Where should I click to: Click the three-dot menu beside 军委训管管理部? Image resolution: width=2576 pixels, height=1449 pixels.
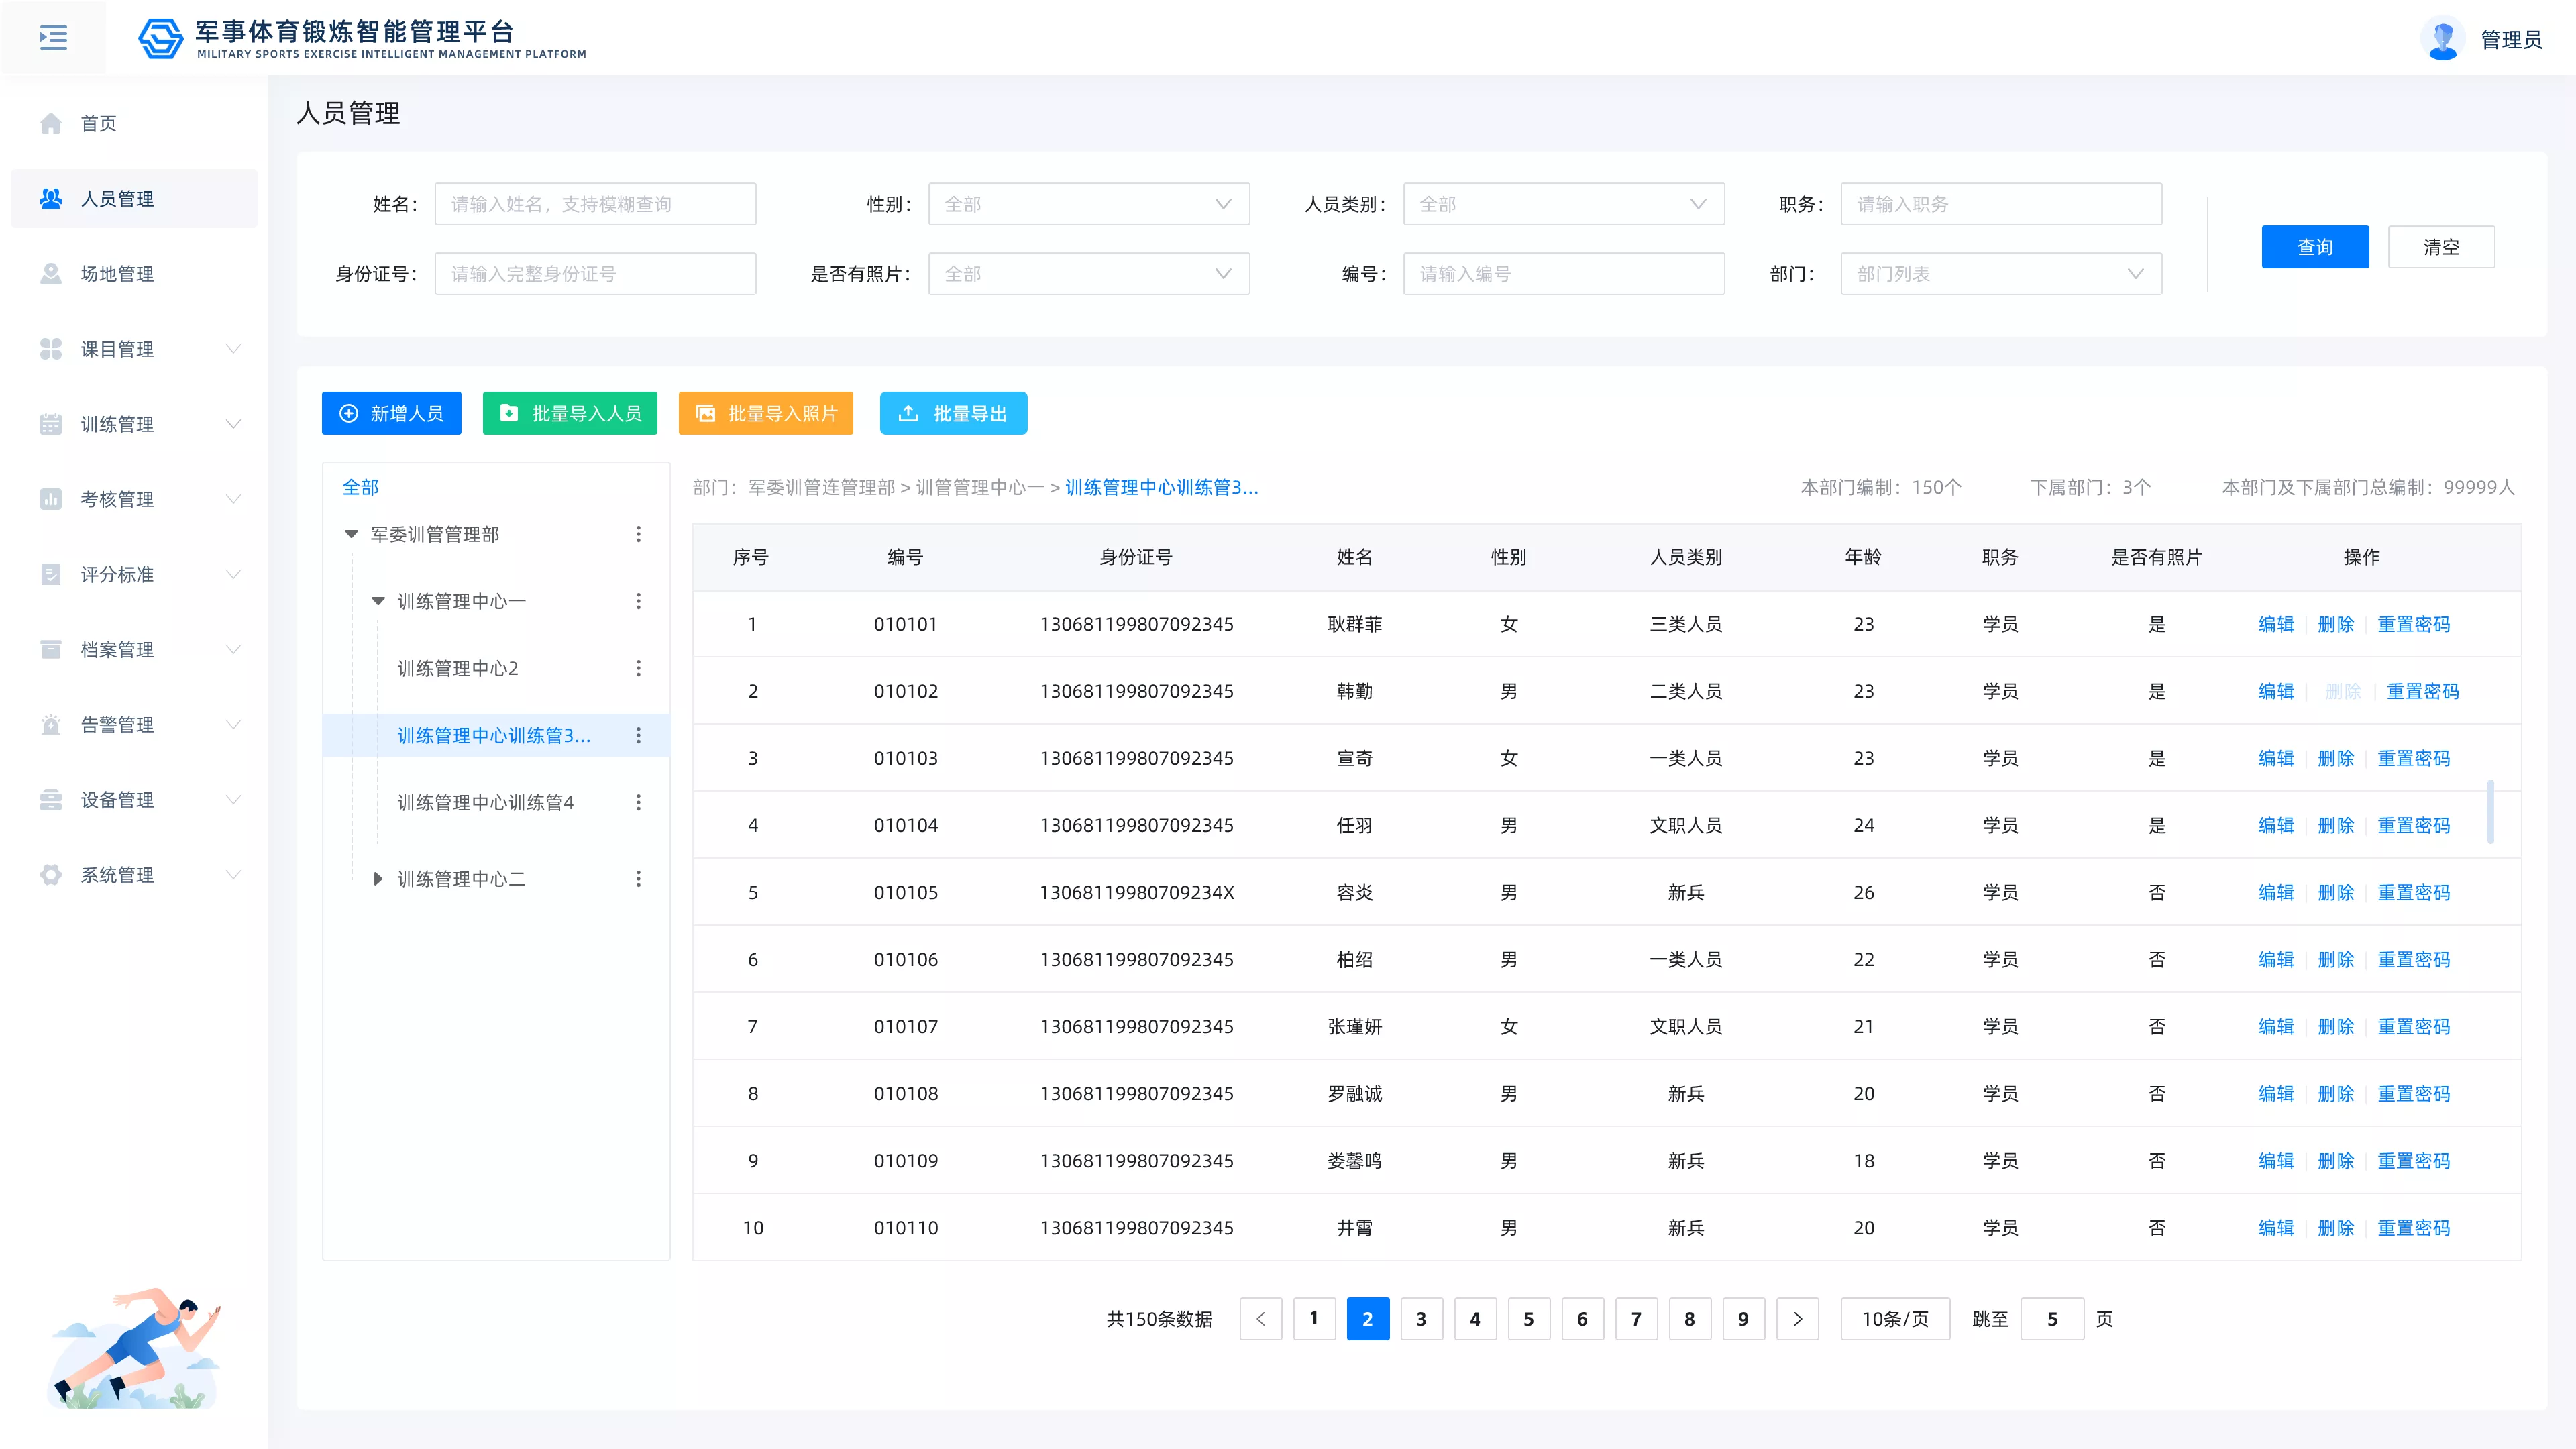[x=638, y=534]
